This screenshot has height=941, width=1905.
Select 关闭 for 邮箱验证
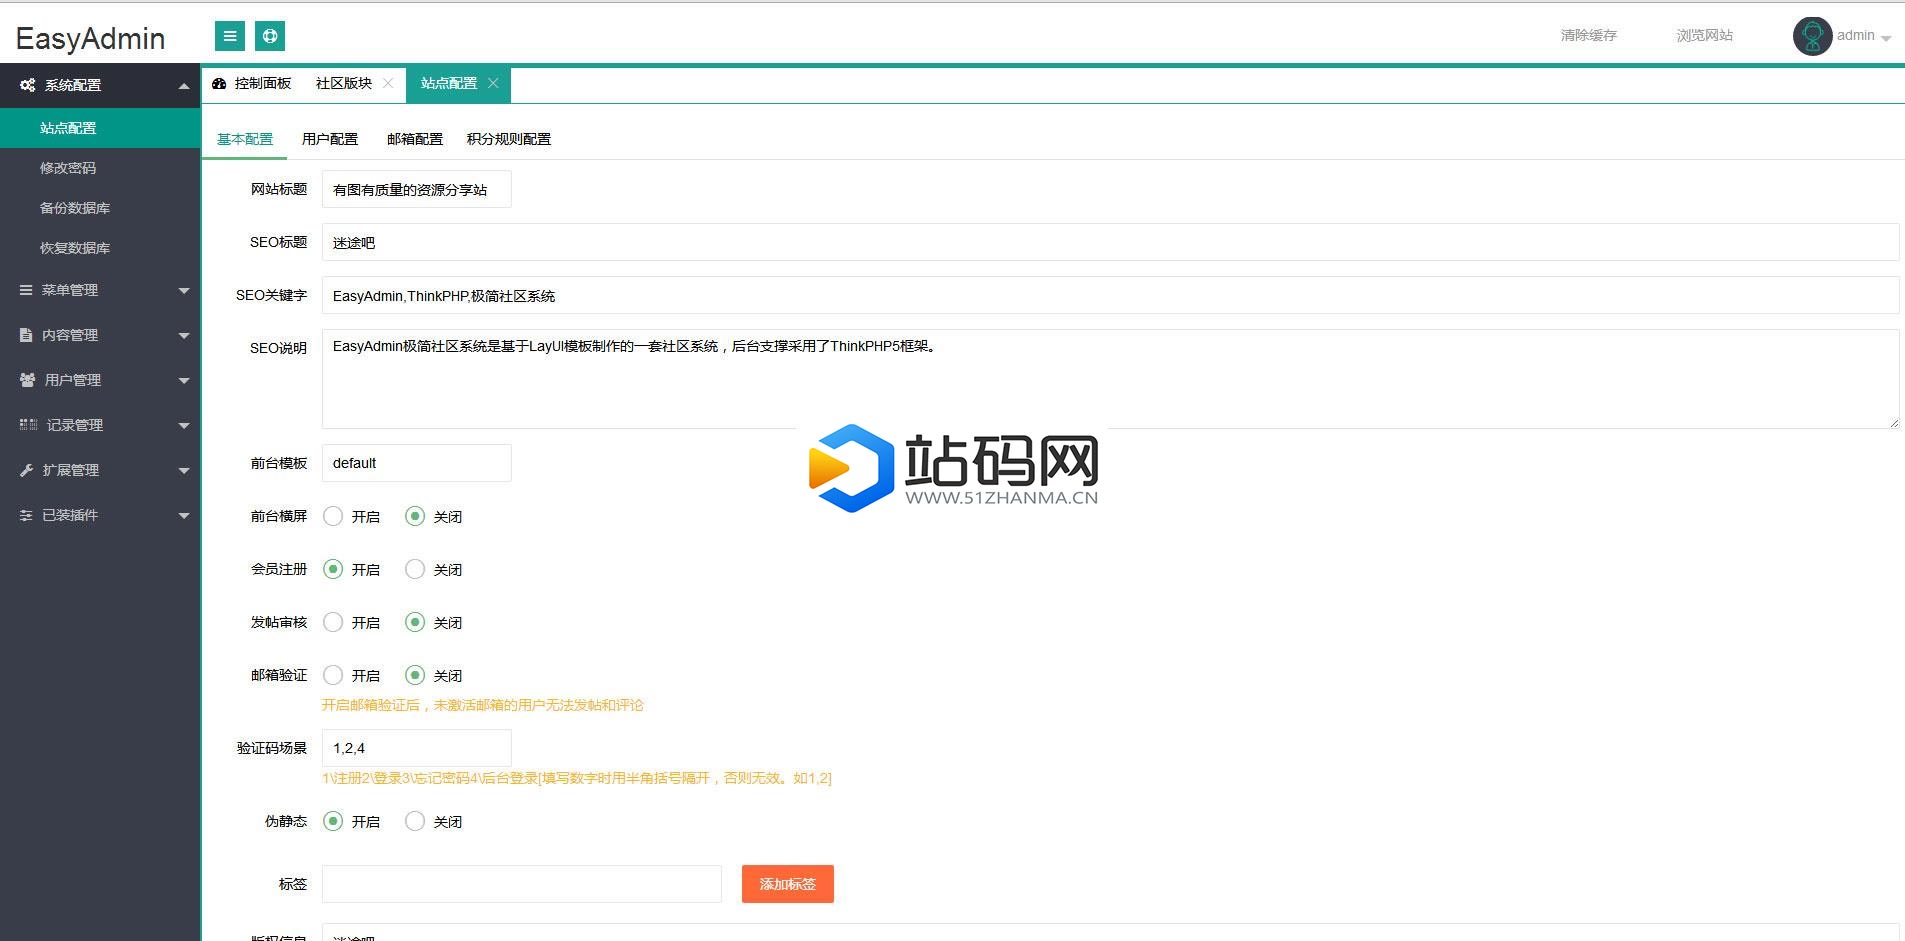[x=415, y=675]
